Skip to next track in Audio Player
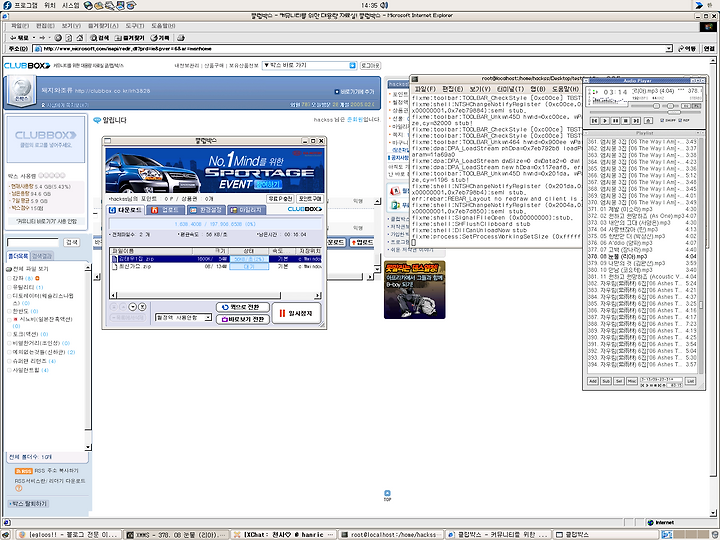 coord(636,121)
